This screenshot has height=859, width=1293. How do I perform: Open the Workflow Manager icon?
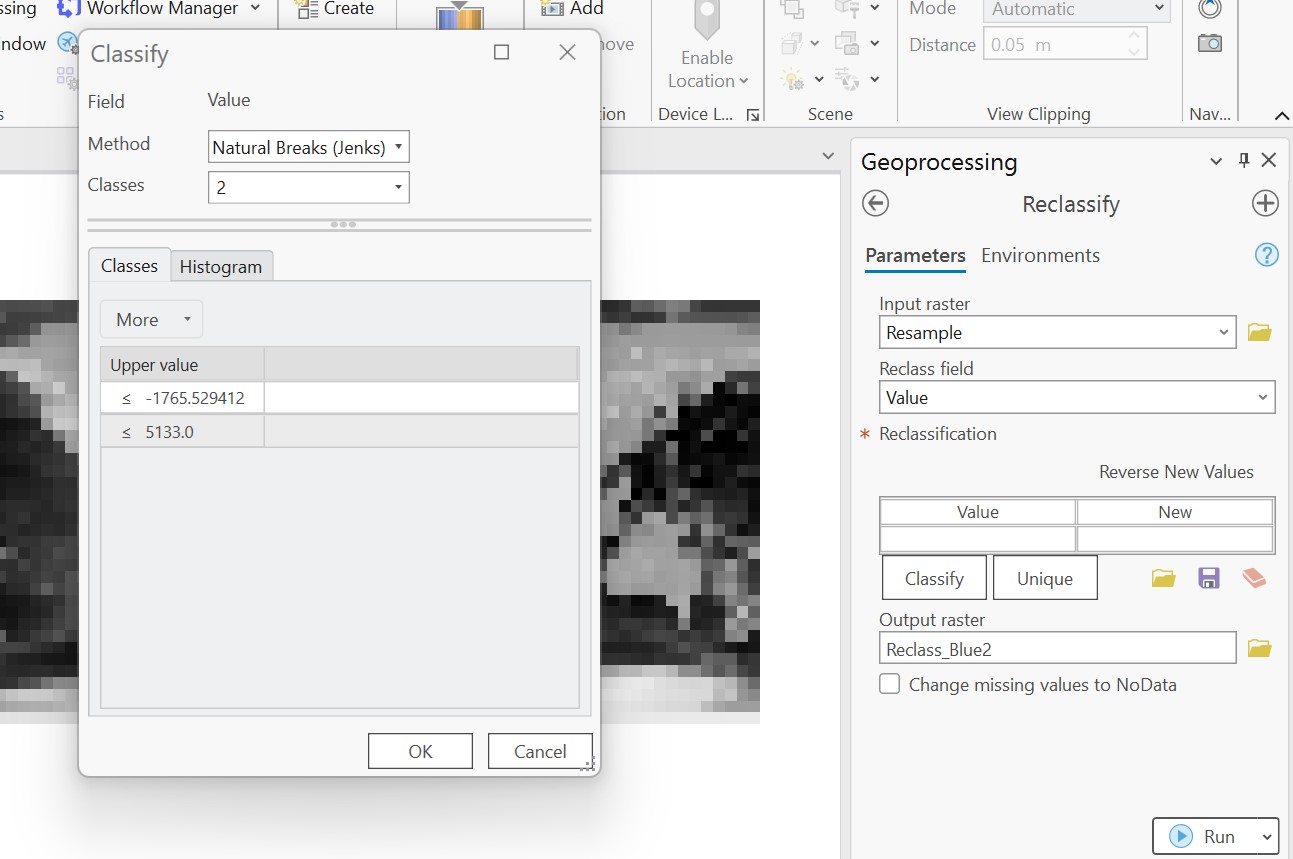(x=66, y=8)
